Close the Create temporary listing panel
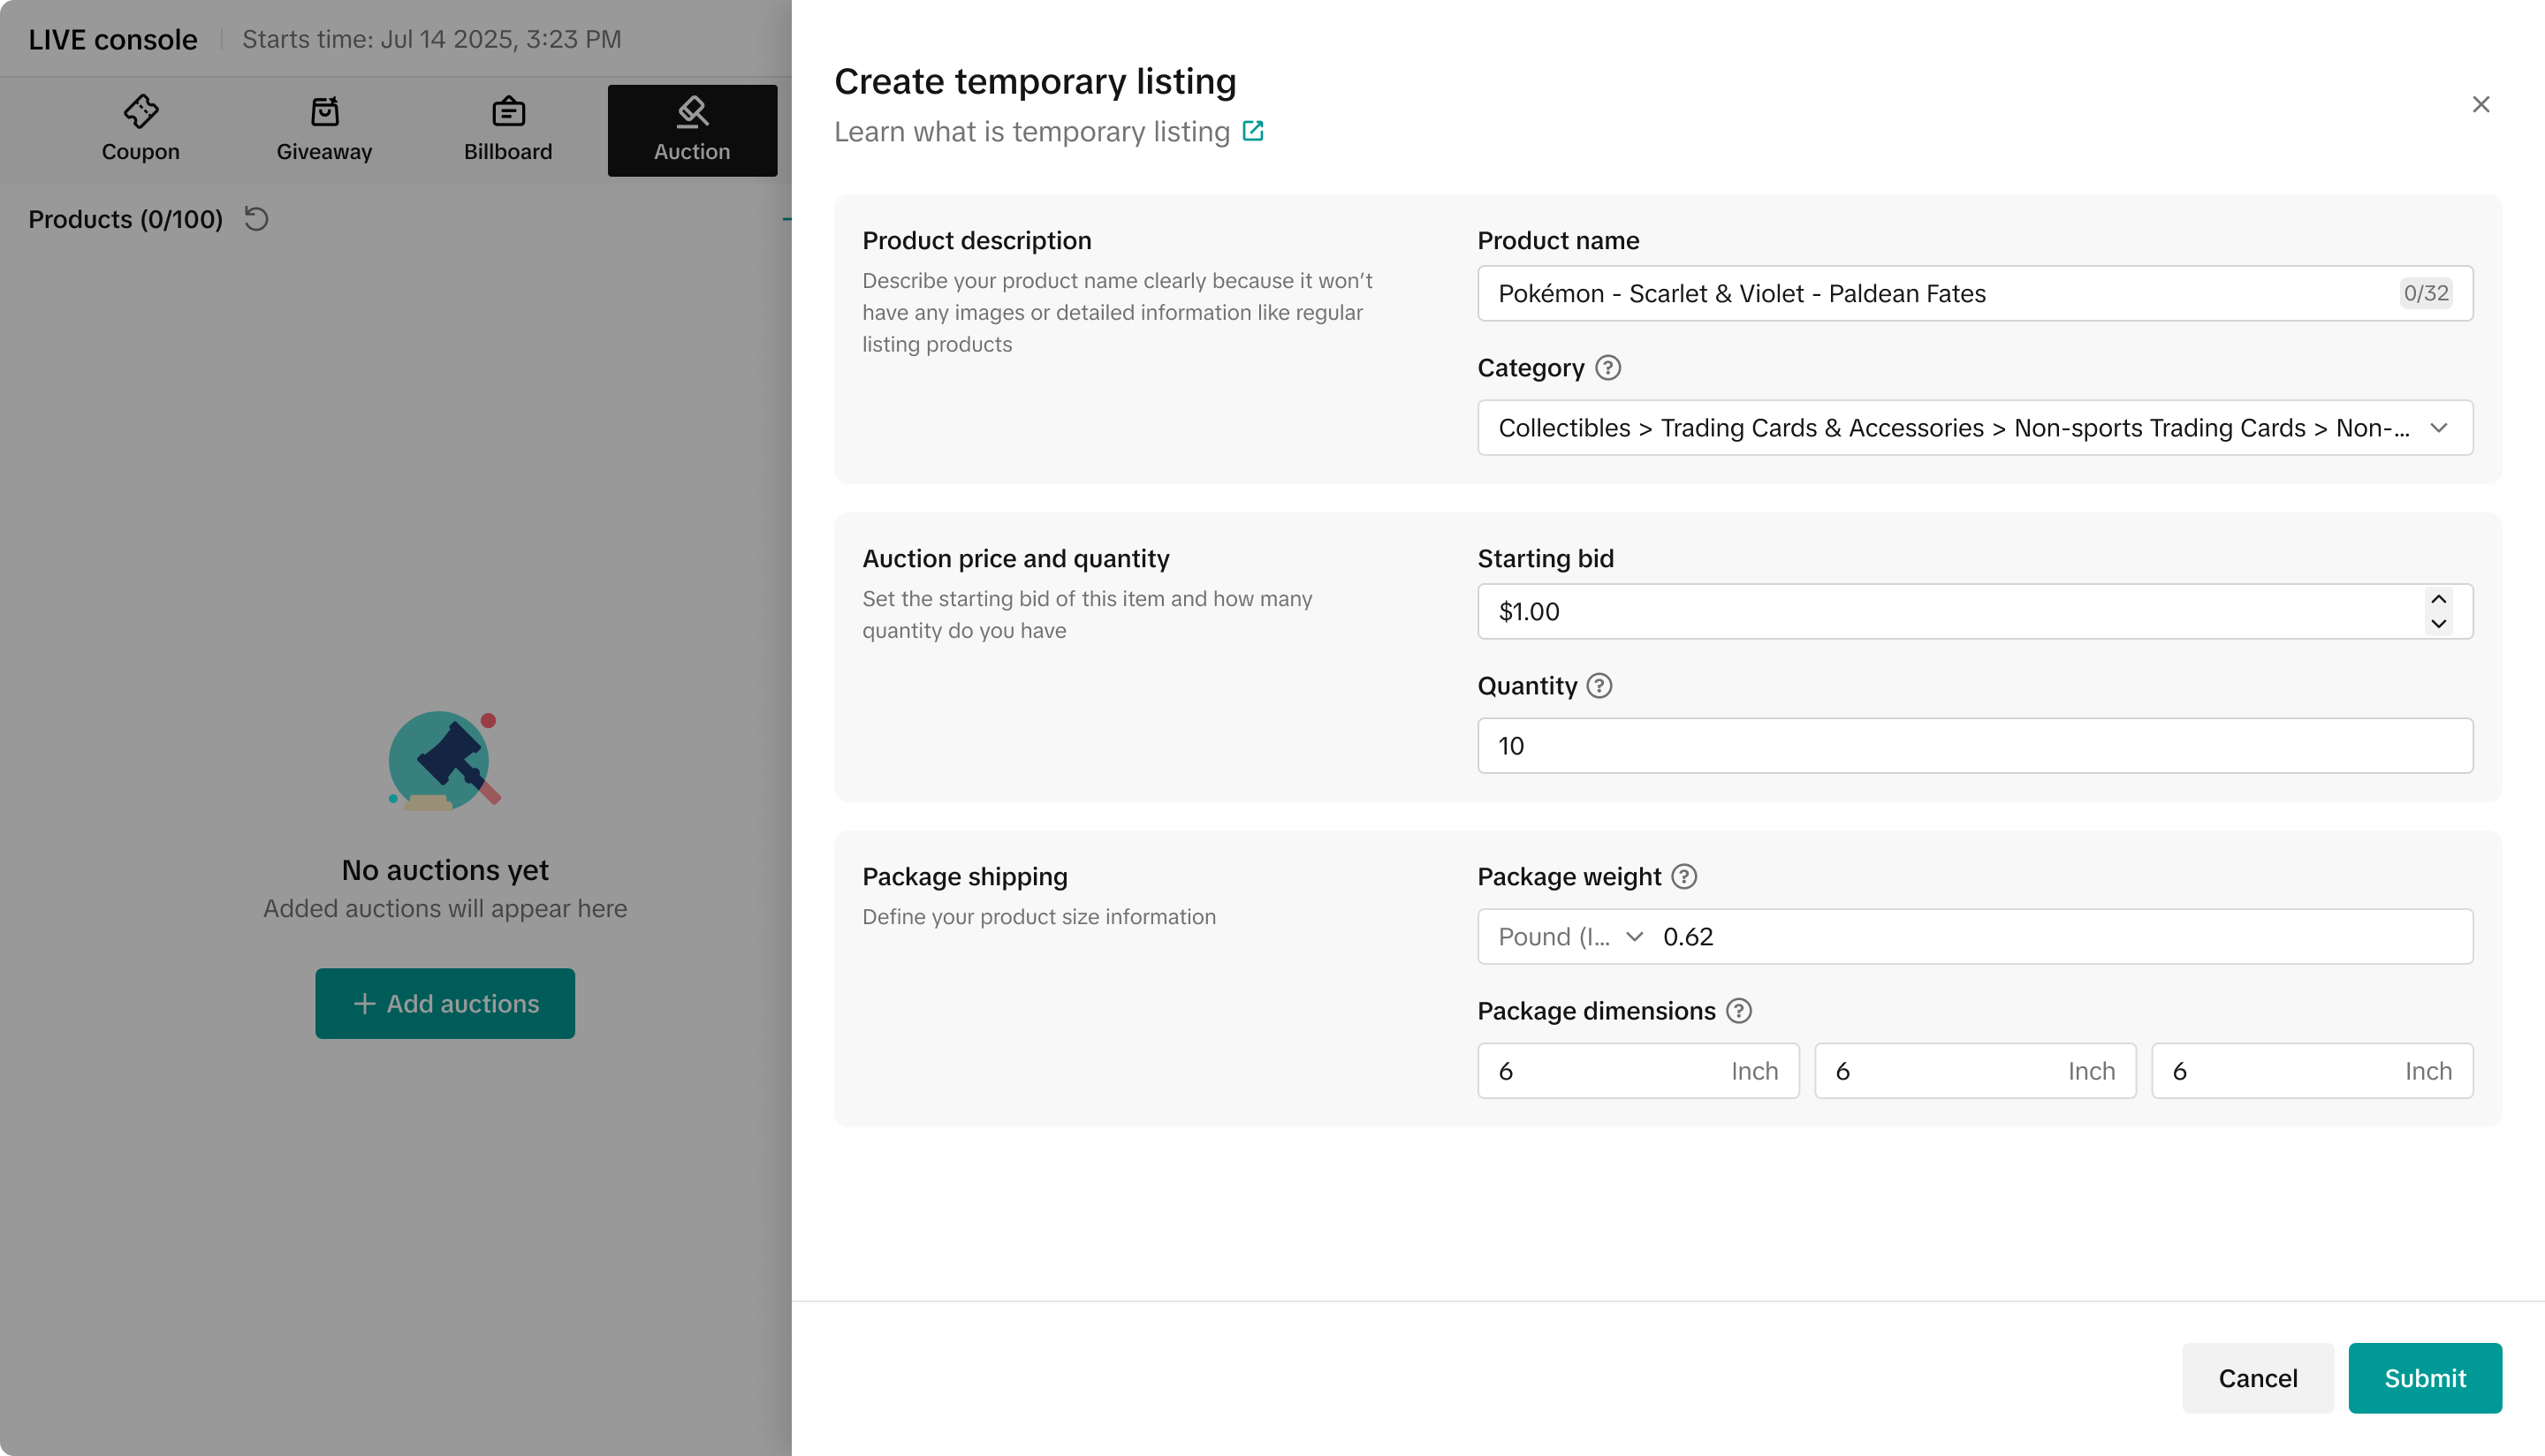This screenshot has height=1456, width=2545. click(x=2480, y=104)
